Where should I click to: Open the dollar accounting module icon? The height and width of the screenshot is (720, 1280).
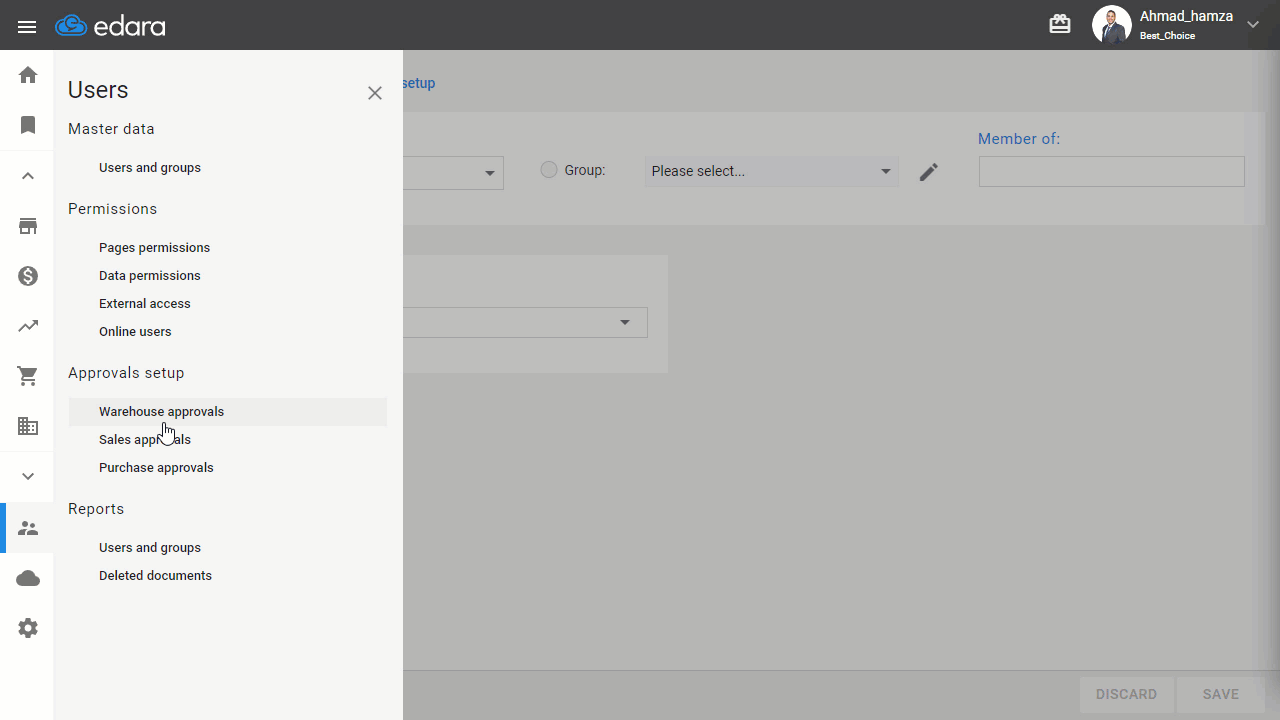click(28, 276)
